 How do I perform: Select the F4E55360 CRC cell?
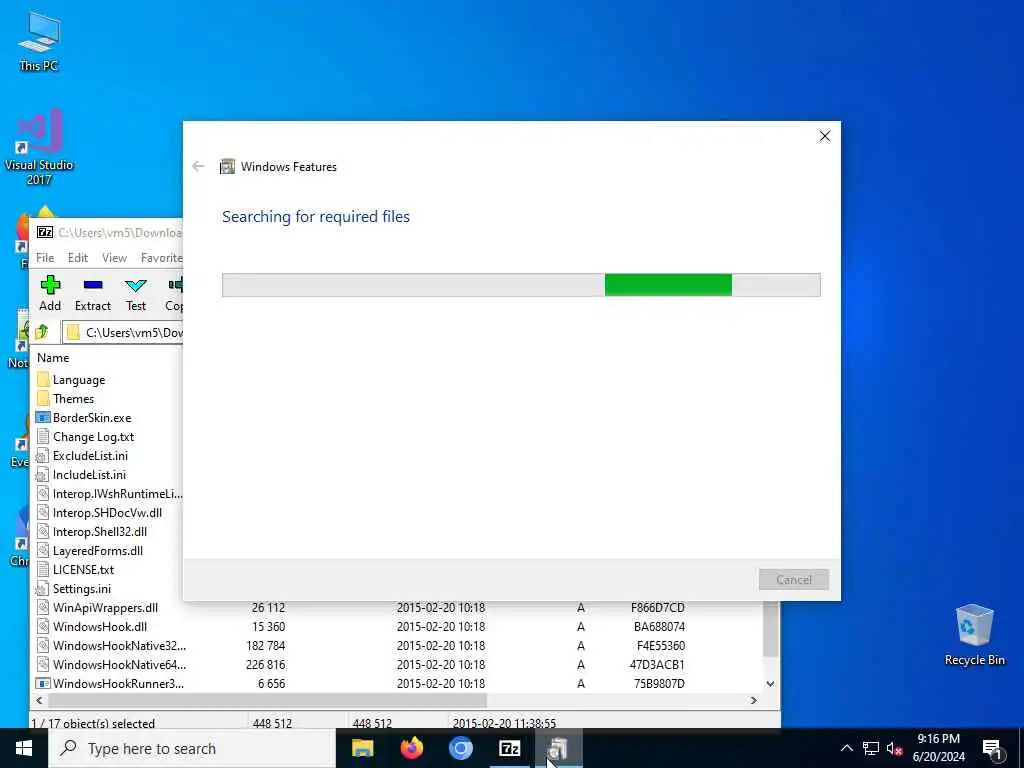(660, 645)
